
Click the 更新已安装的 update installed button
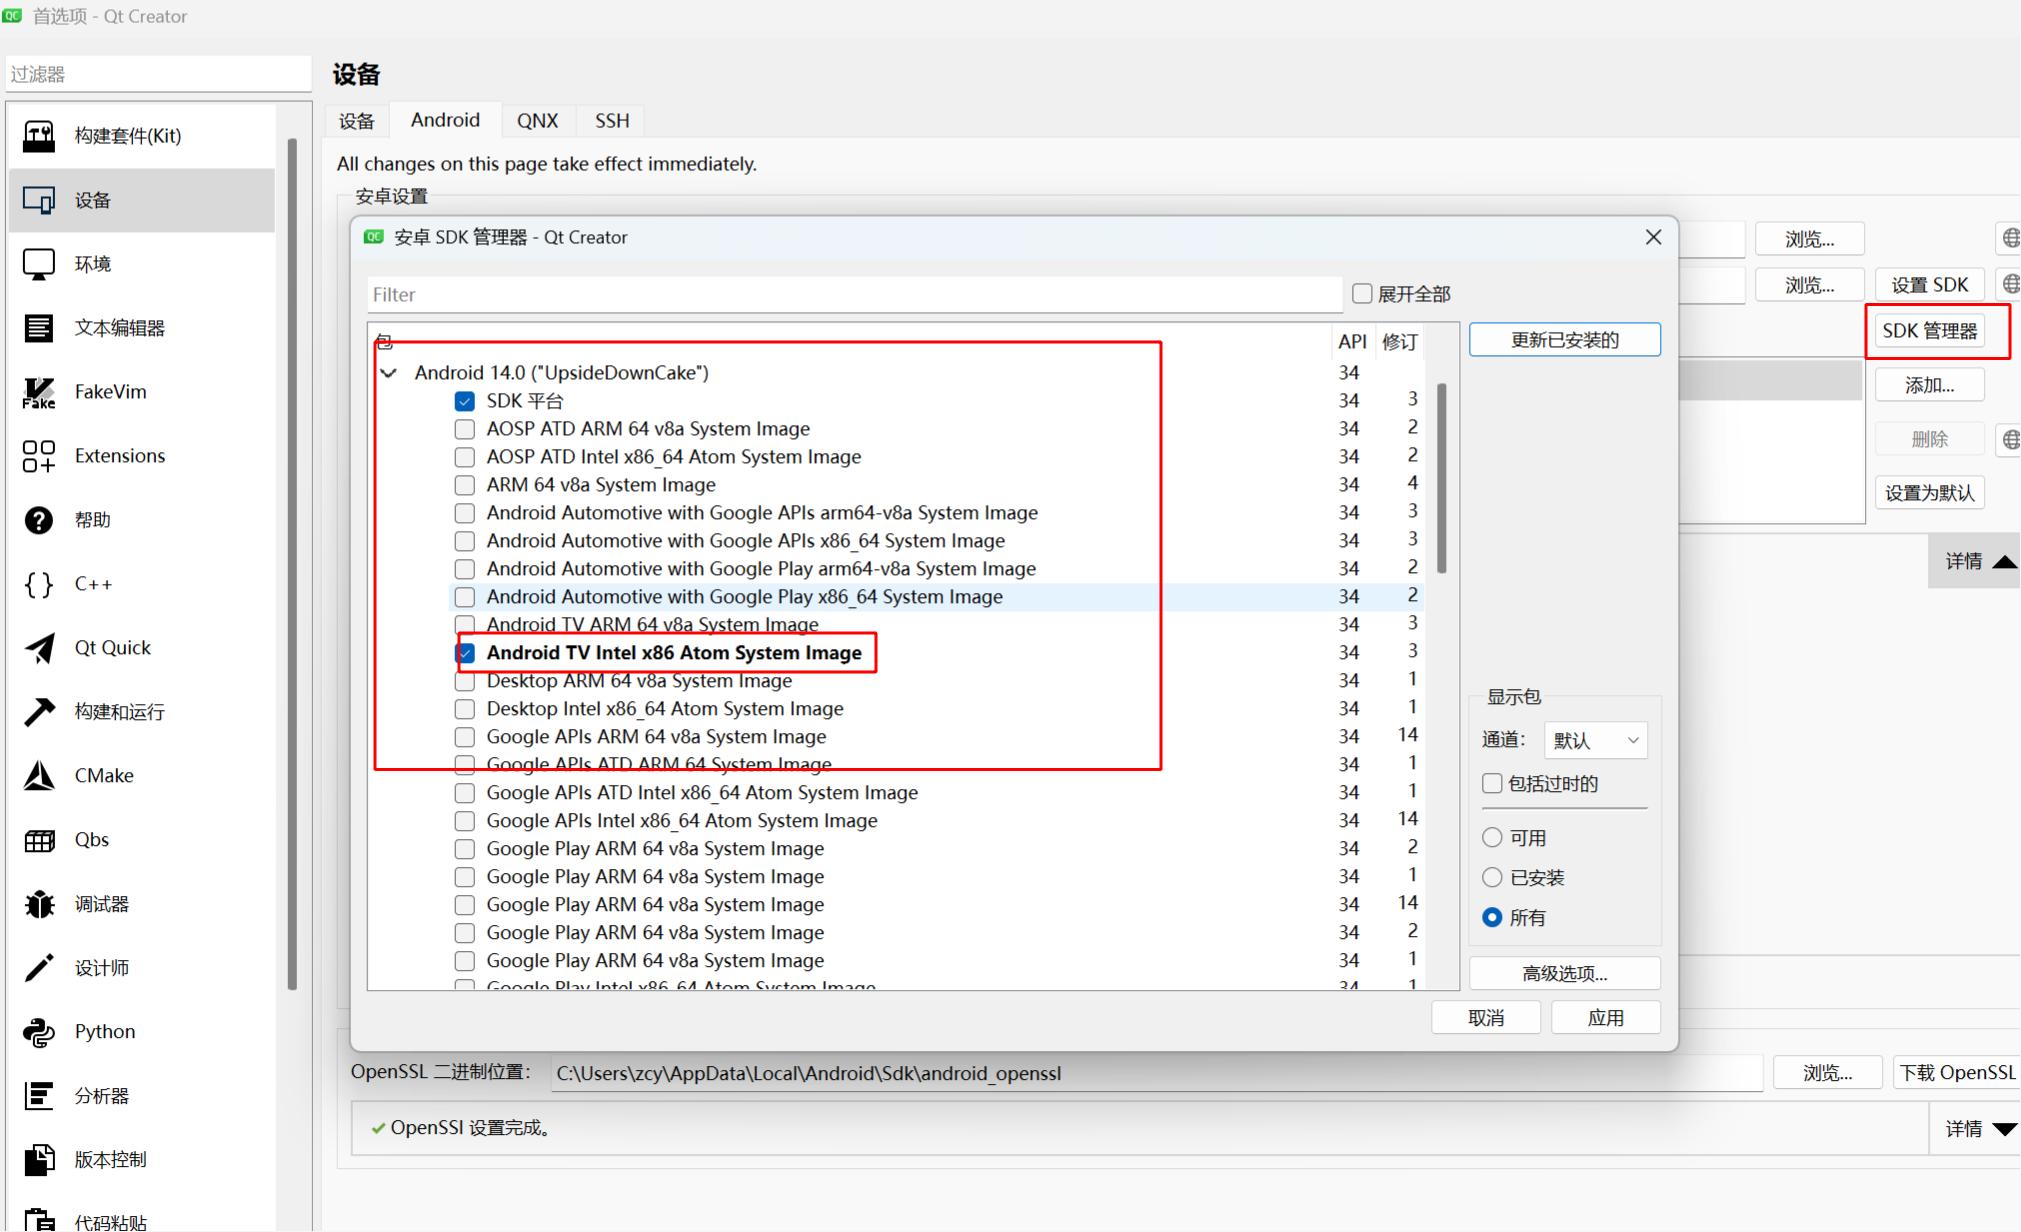1564,340
